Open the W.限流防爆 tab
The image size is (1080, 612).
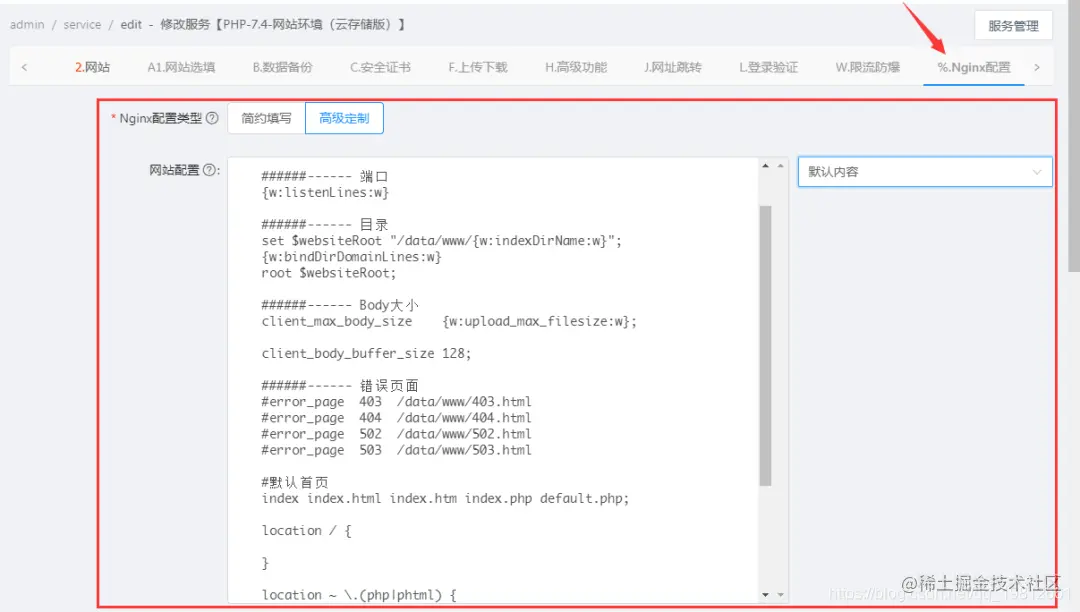coord(869,66)
